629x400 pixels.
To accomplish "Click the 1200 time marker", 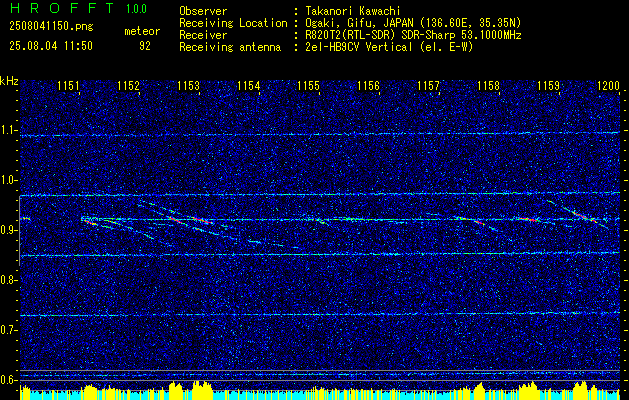I will point(609,86).
